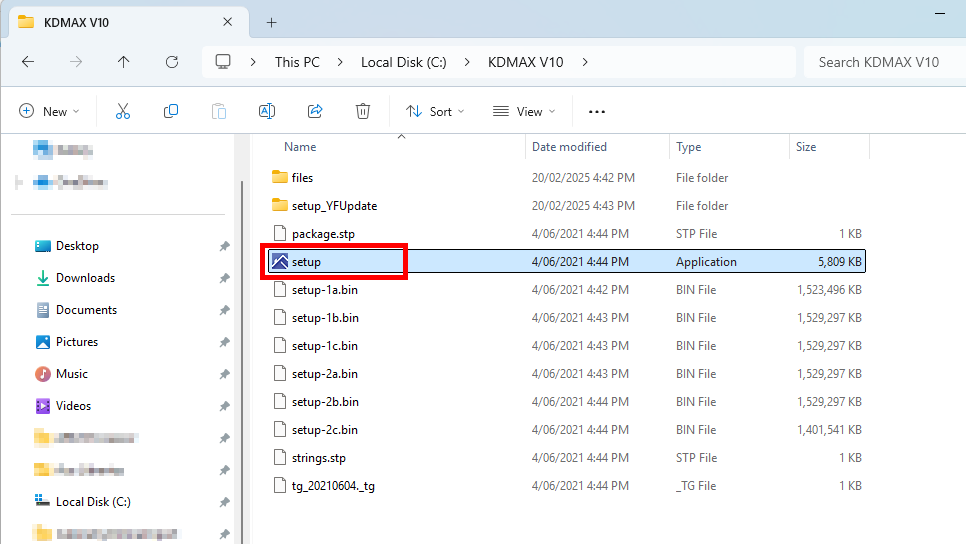This screenshot has height=544, width=966.
Task: Select the setup application file
Action: pos(567,261)
